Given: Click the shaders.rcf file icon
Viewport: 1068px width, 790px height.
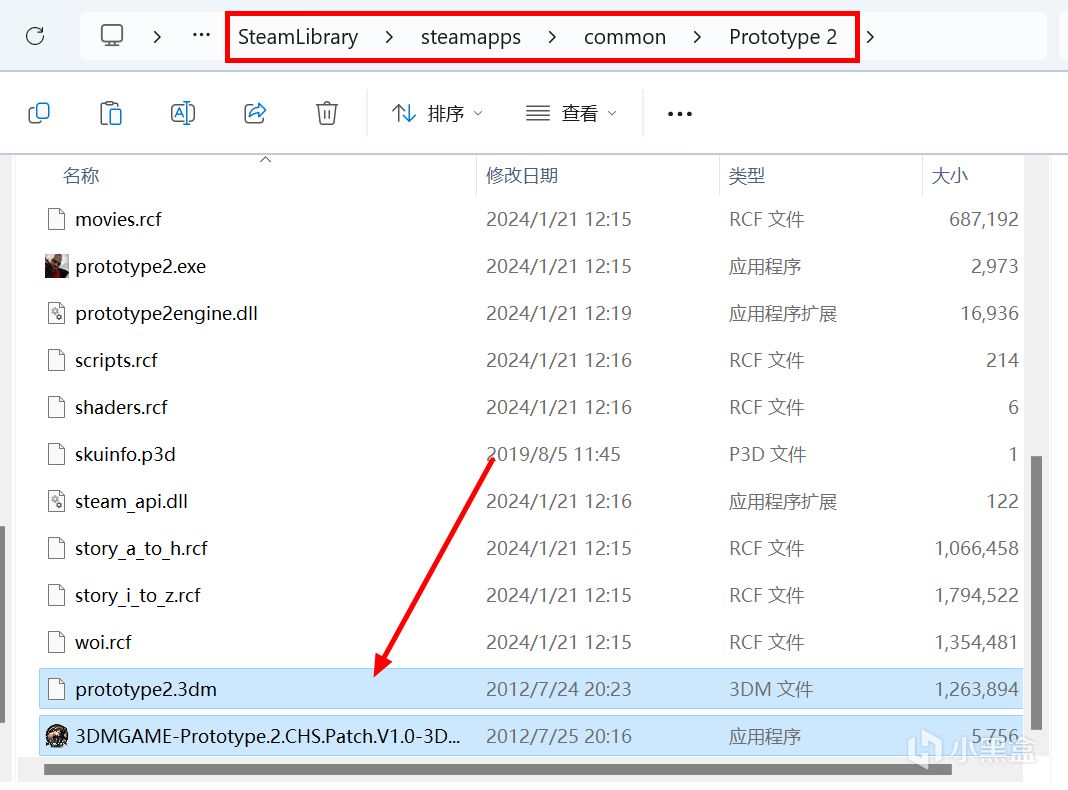Looking at the screenshot, I should [x=57, y=407].
